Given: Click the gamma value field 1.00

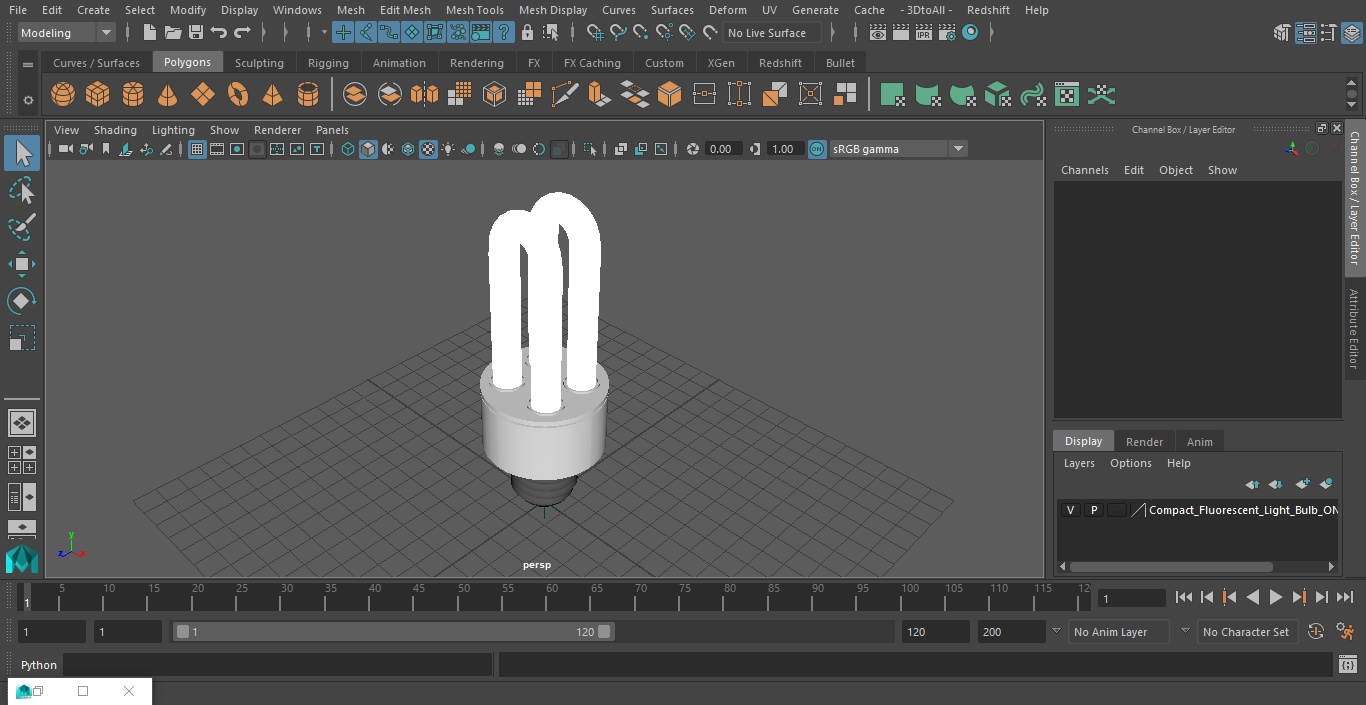Looking at the screenshot, I should pyautogui.click(x=783, y=149).
